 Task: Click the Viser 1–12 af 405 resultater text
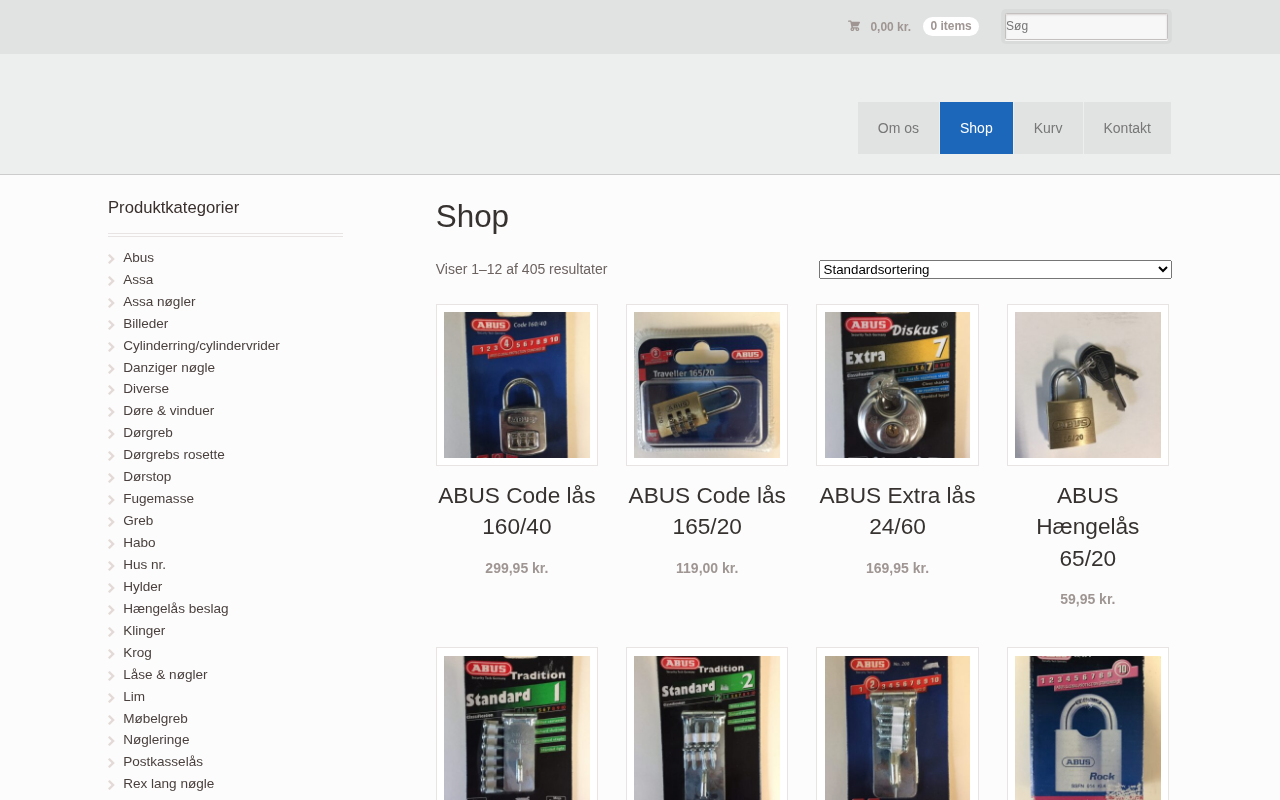tap(522, 269)
